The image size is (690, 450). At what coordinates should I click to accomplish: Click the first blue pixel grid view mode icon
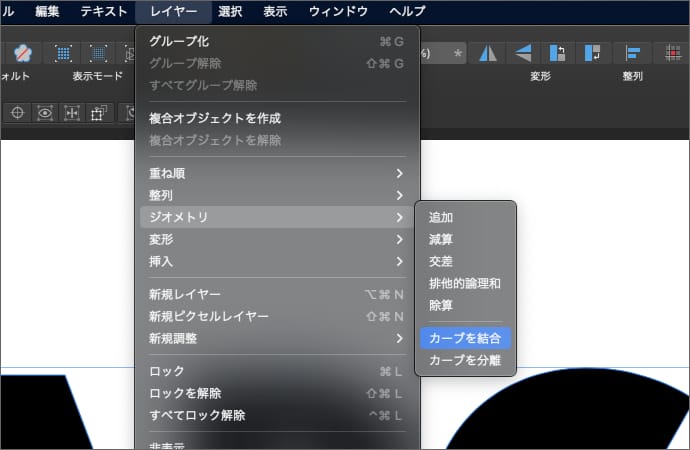click(x=63, y=53)
